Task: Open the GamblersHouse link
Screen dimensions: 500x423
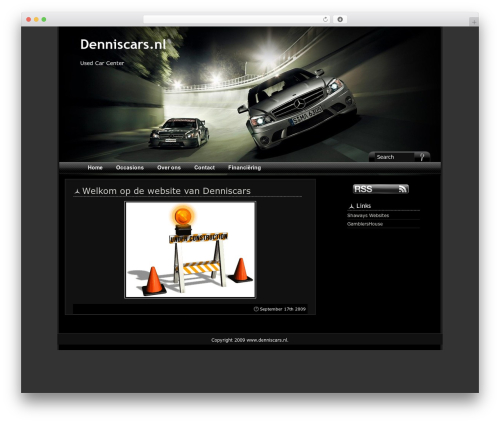Action: (x=365, y=224)
